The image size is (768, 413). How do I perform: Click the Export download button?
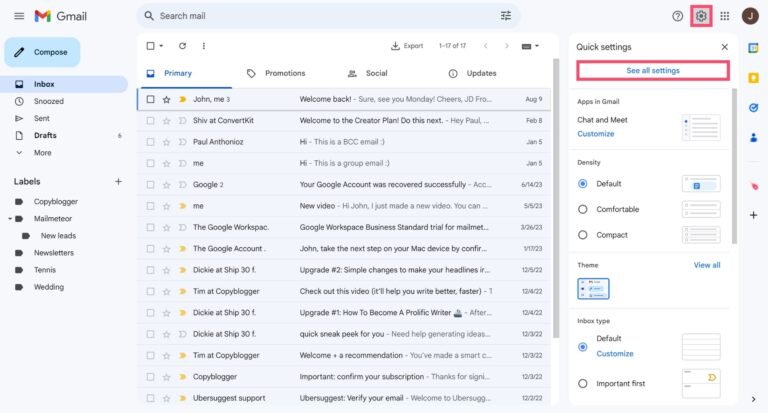pos(407,46)
